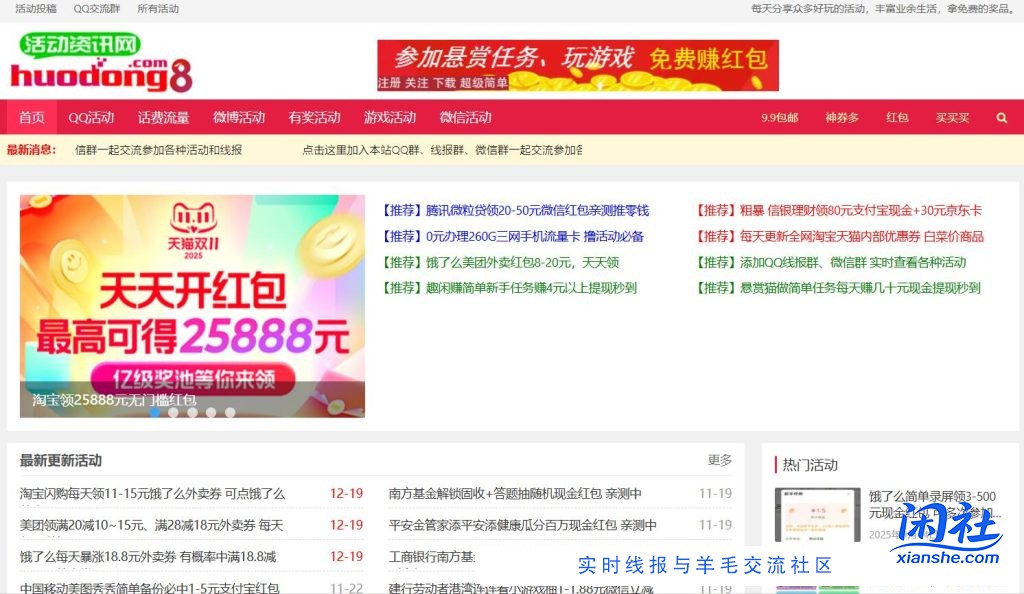Image resolution: width=1024 pixels, height=594 pixels.
Task: Click the 红包 nav link
Action: (x=897, y=117)
